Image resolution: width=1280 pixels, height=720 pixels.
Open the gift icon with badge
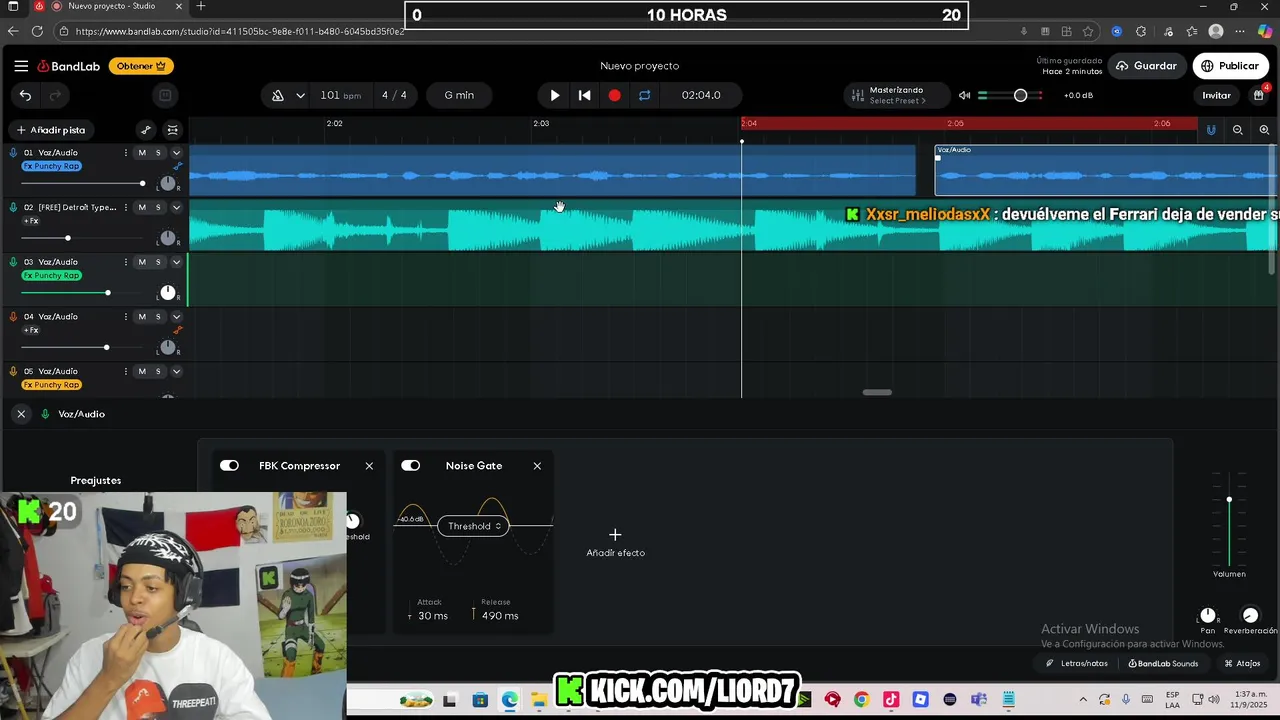1258,95
